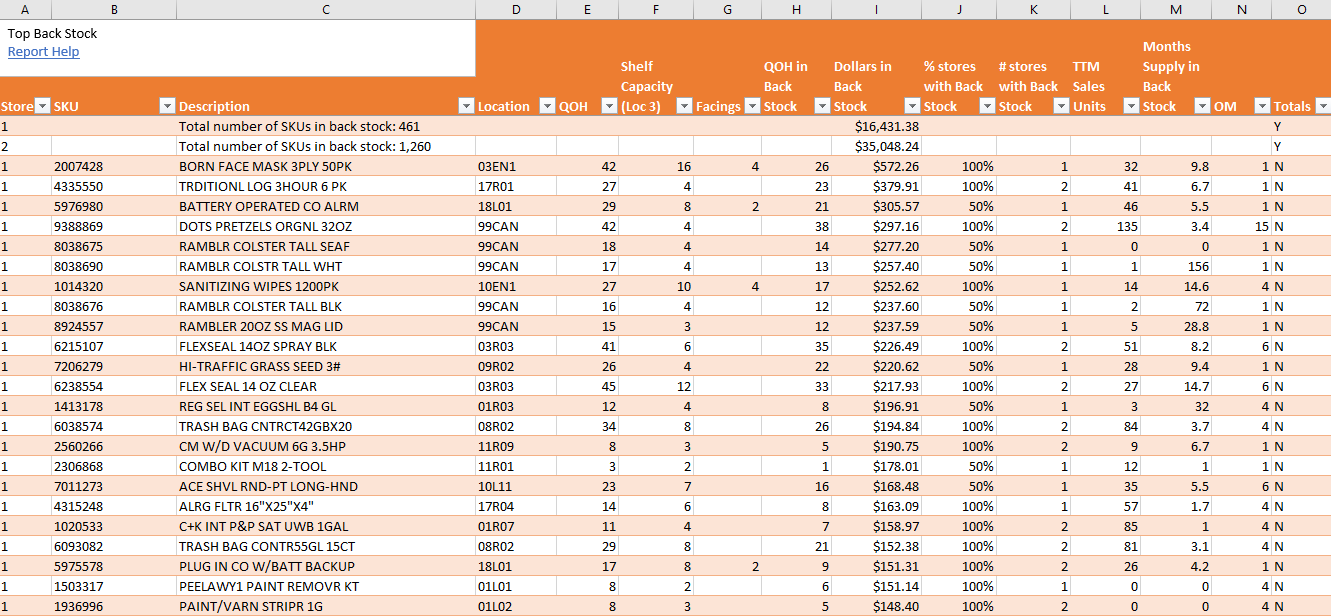Select location cell 01R07

click(x=516, y=526)
